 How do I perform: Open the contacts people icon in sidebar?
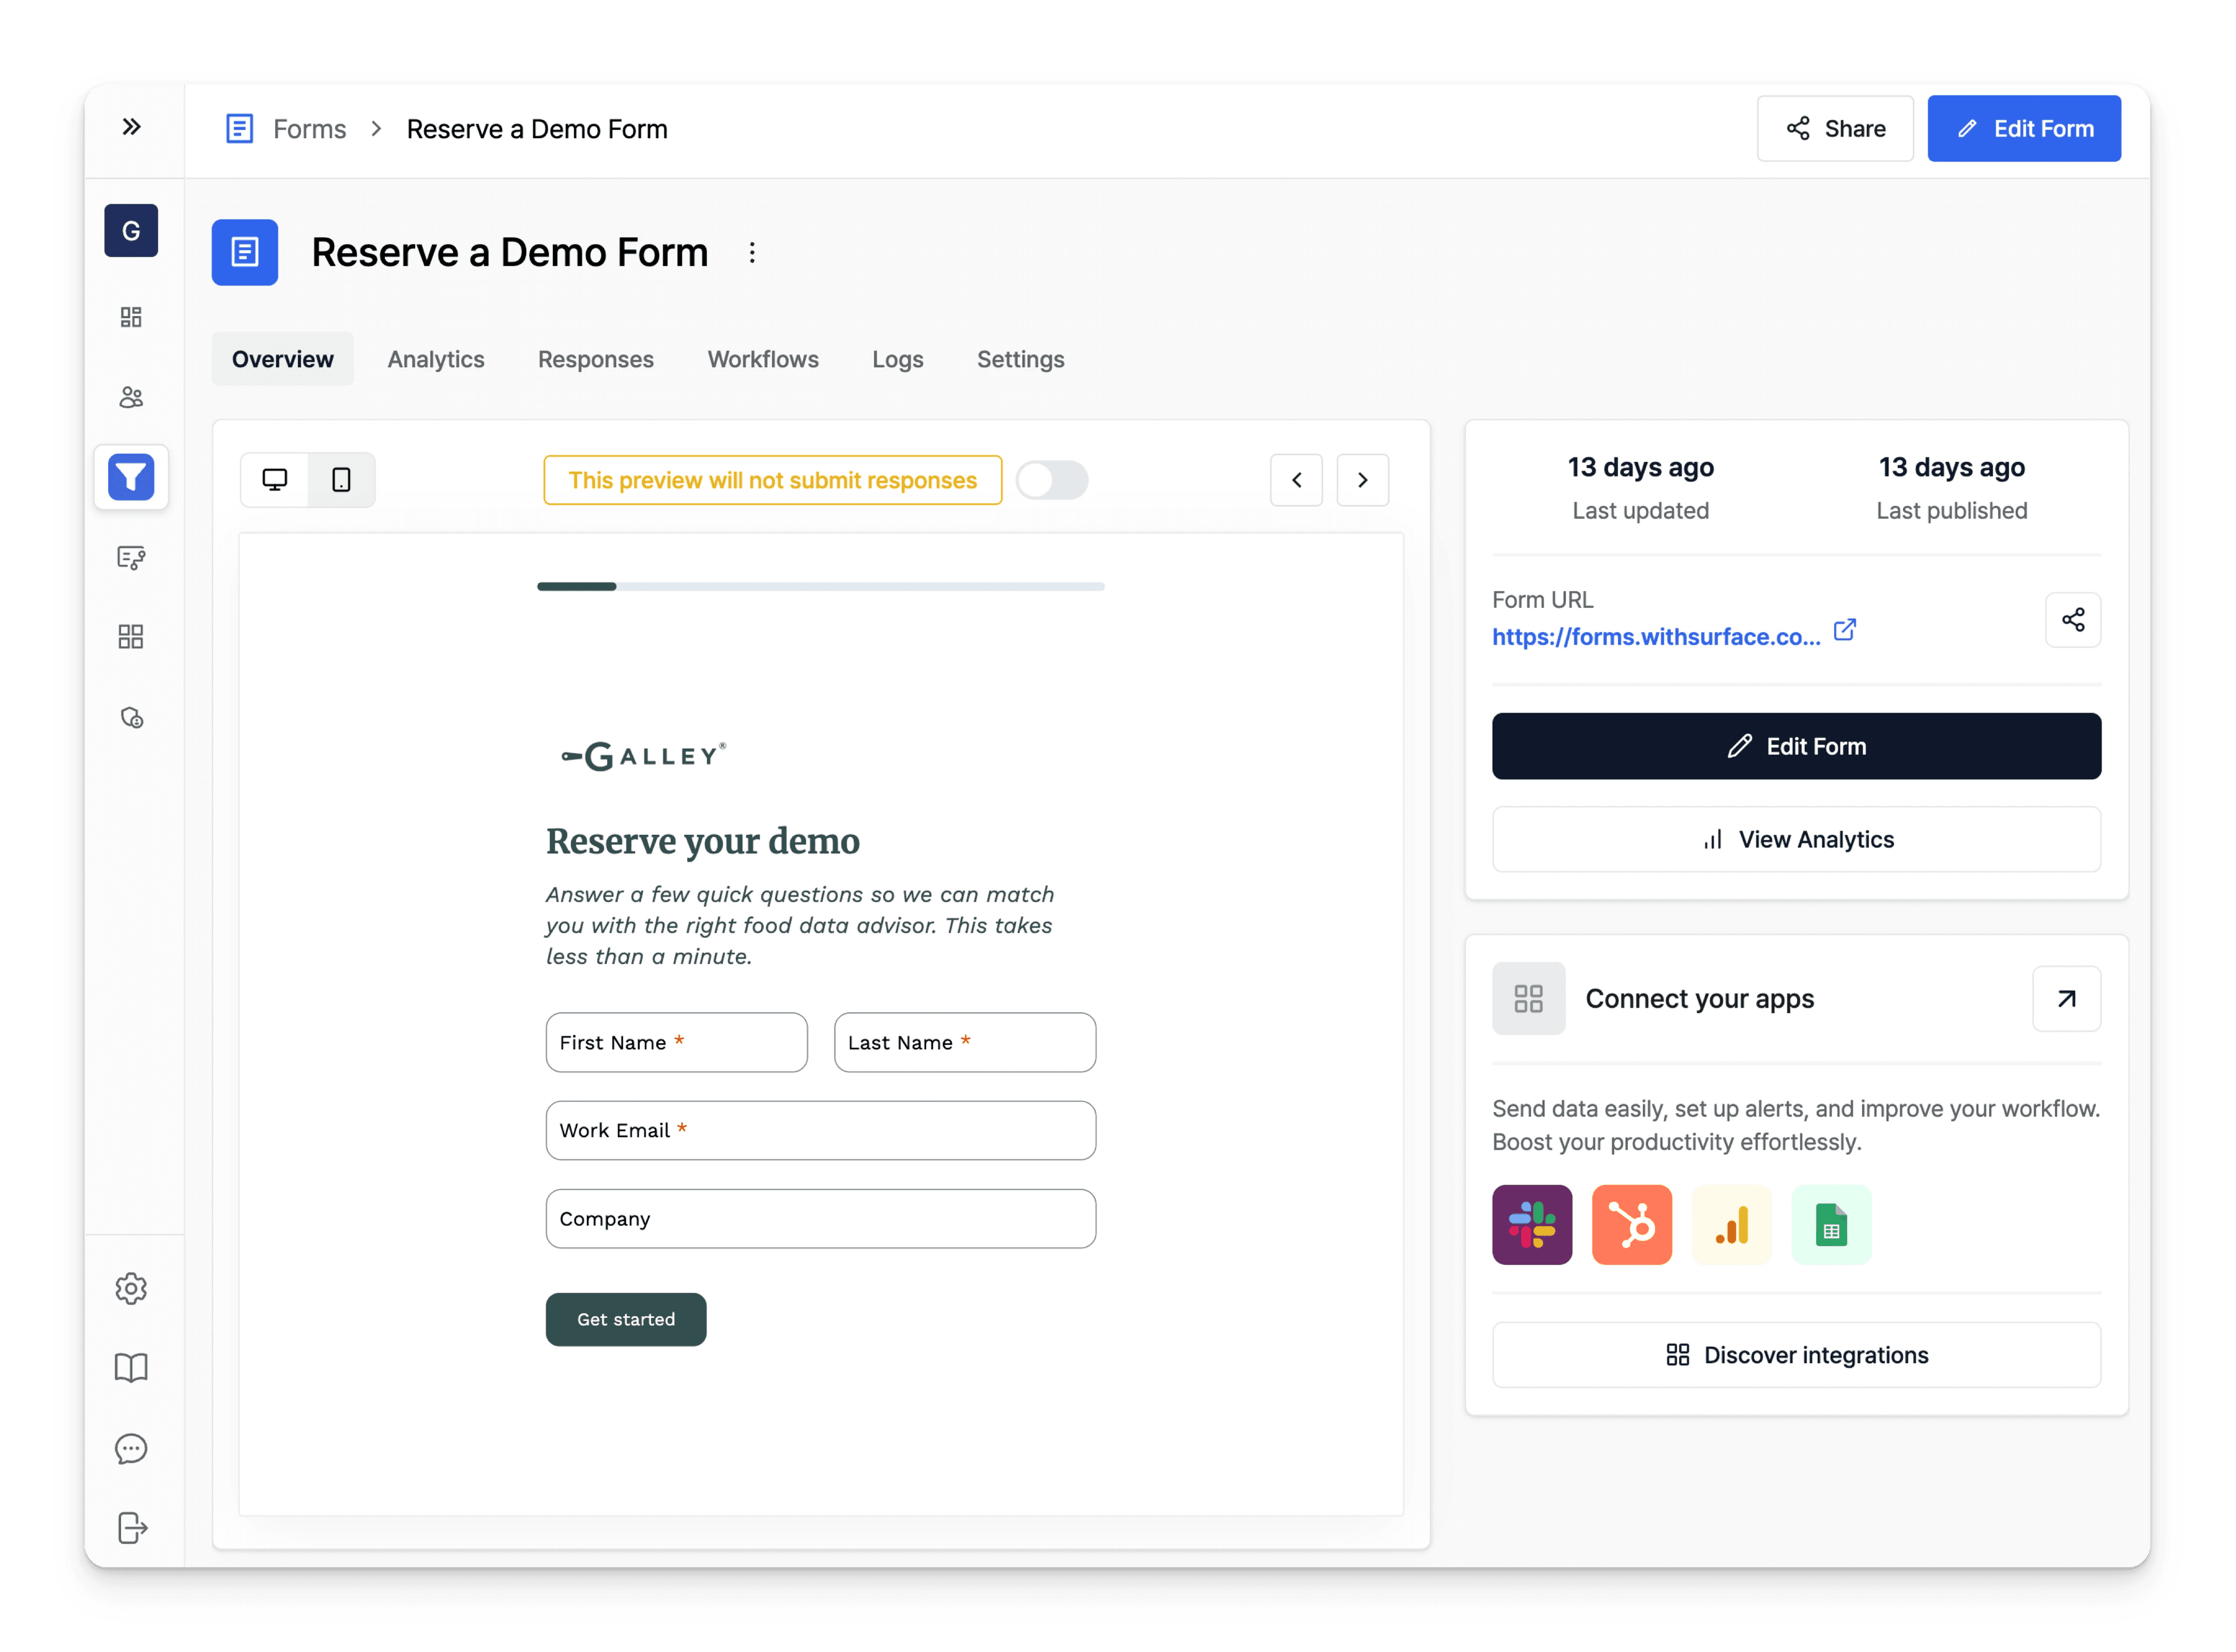[131, 397]
